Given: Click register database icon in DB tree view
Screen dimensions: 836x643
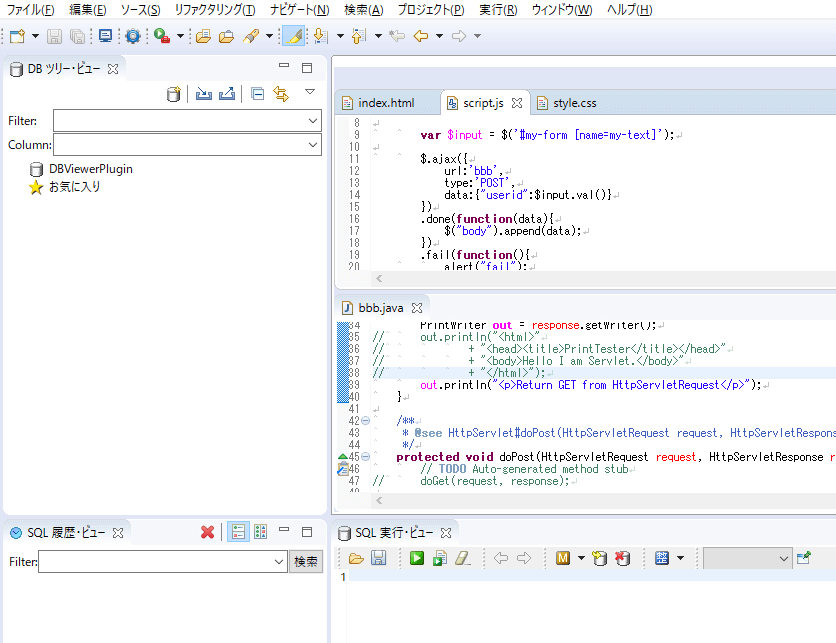Looking at the screenshot, I should 173,94.
